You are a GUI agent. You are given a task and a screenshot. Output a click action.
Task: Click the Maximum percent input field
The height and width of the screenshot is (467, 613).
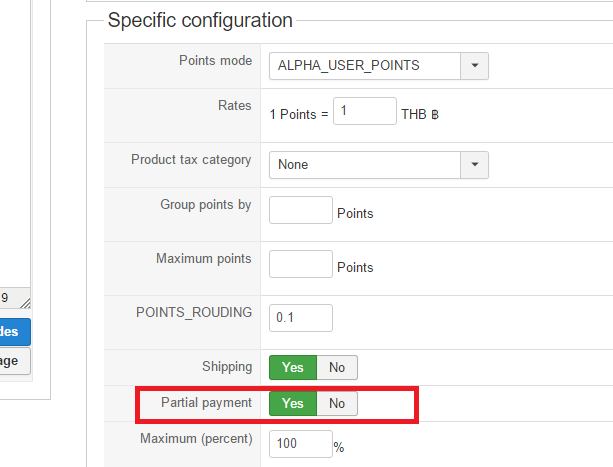(x=301, y=443)
